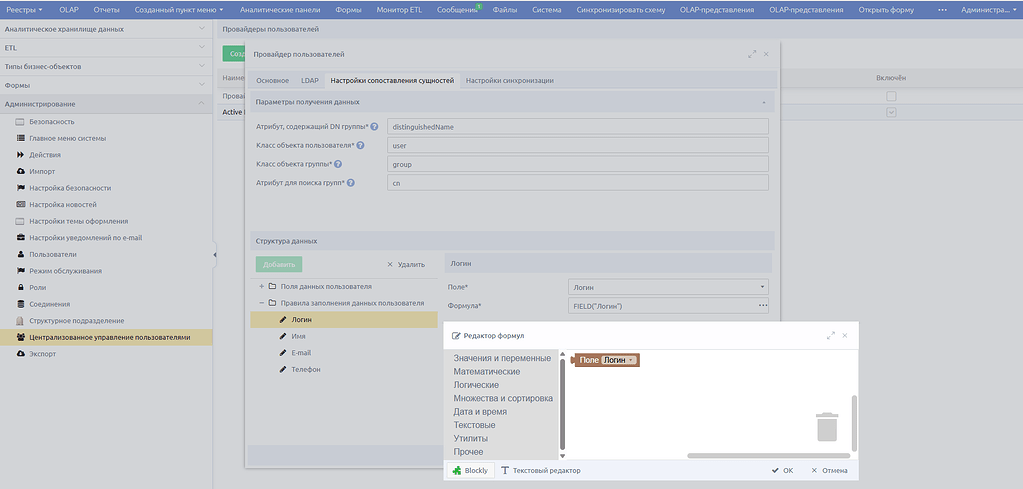Open Структурное подразделение item
Viewport: 1023px width, 489px height.
(x=76, y=321)
